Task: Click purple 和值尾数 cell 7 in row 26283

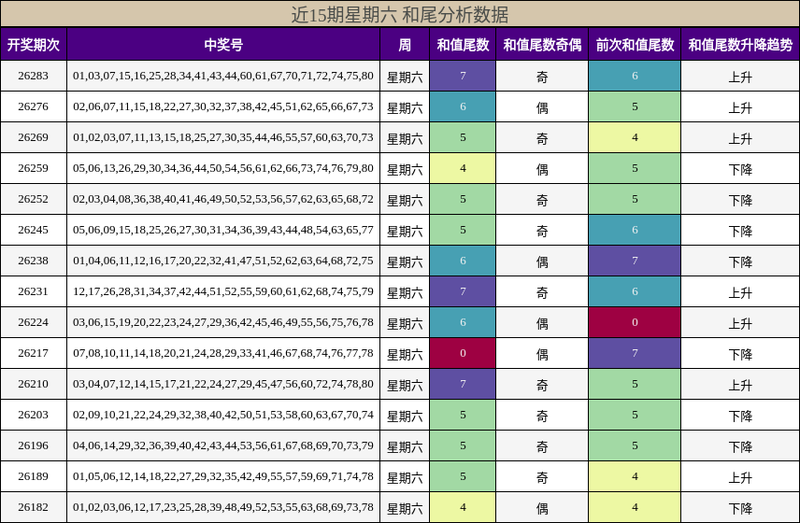Action: point(463,76)
